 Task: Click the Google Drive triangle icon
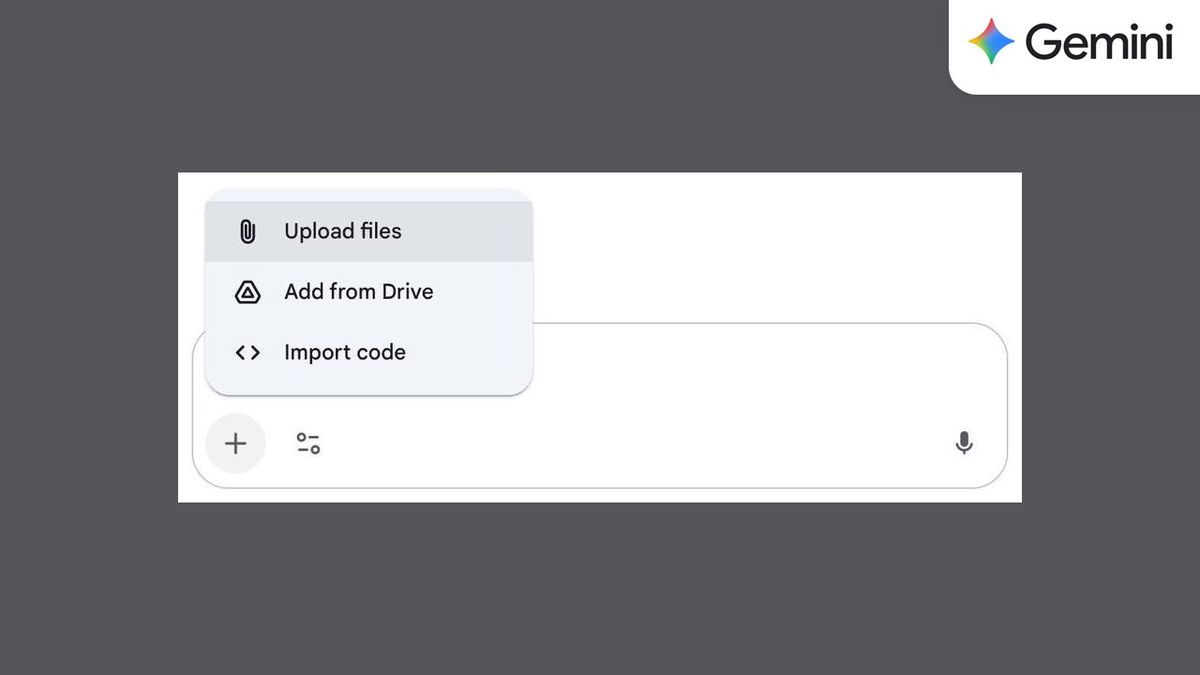(246, 292)
